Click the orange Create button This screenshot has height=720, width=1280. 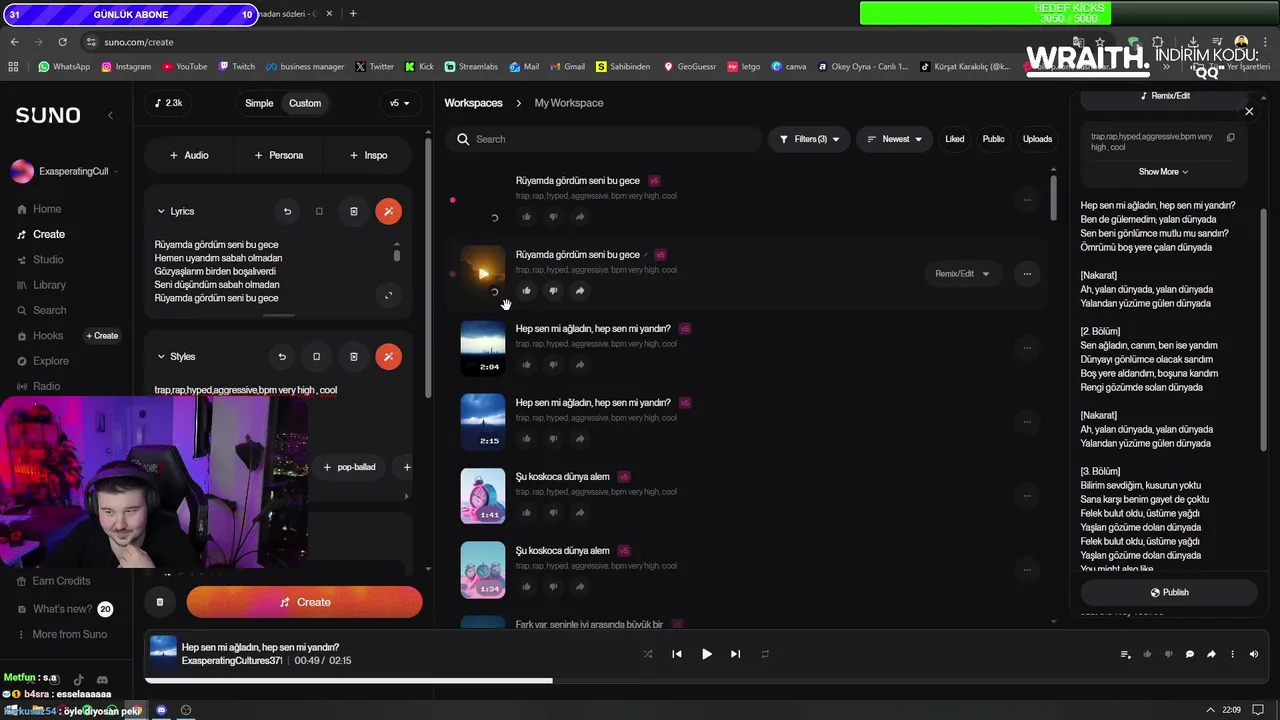pyautogui.click(x=305, y=602)
